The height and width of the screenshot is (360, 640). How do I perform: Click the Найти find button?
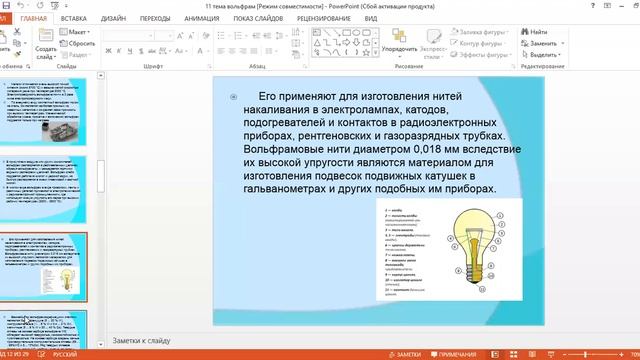(x=534, y=32)
